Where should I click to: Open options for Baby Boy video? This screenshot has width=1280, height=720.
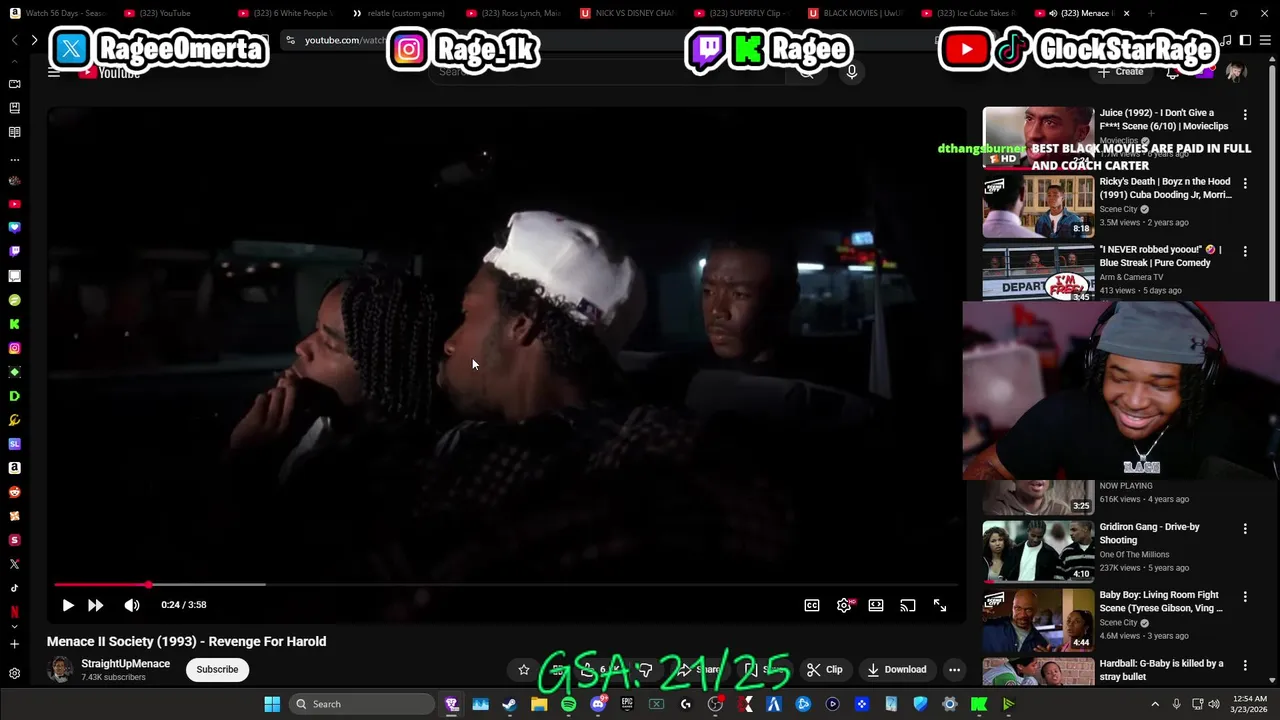click(1245, 596)
